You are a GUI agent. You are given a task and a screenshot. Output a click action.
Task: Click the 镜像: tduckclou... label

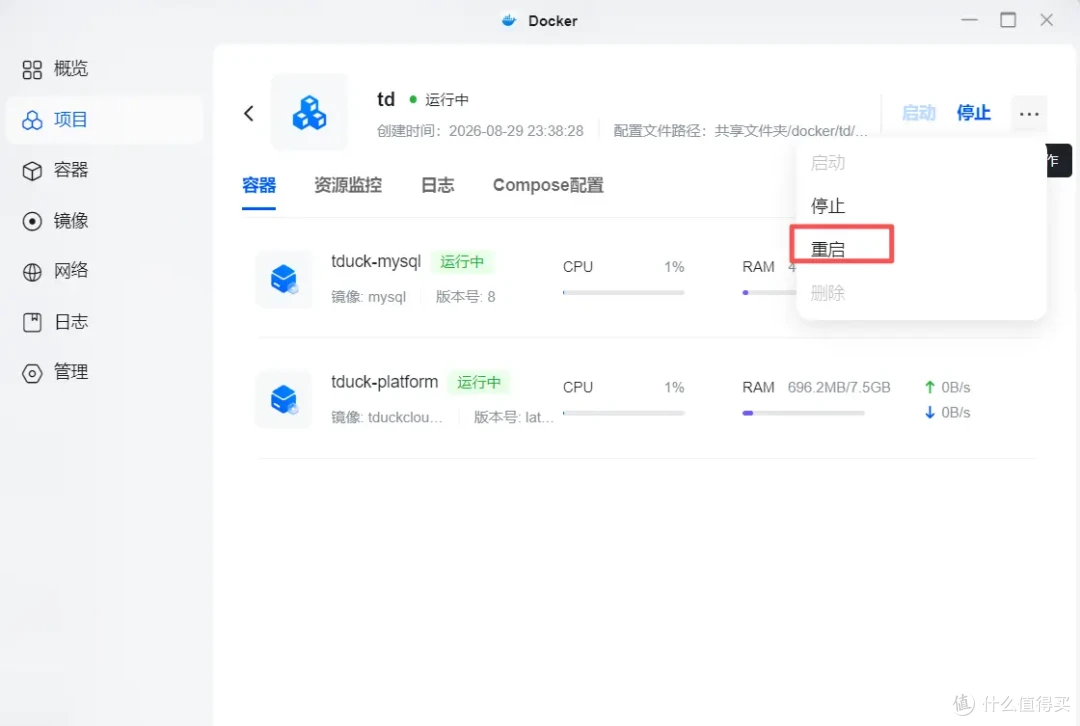pyautogui.click(x=386, y=417)
